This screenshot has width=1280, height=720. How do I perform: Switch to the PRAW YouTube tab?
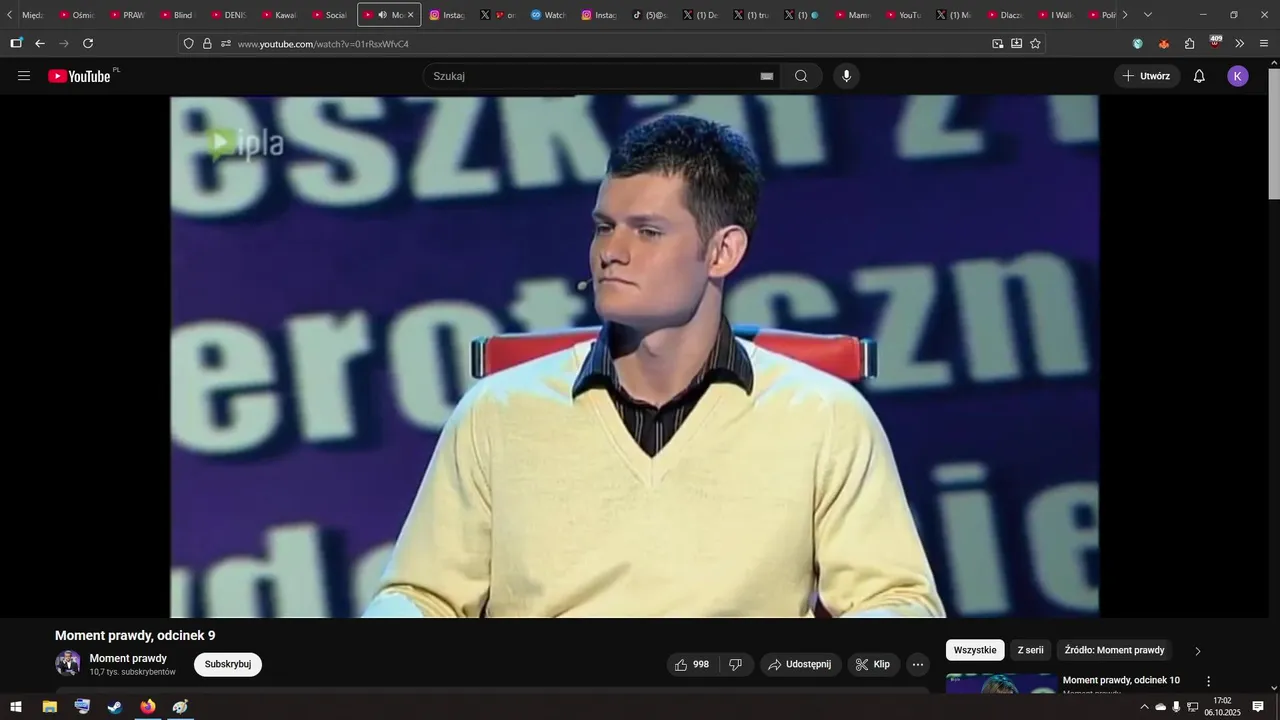coord(126,15)
